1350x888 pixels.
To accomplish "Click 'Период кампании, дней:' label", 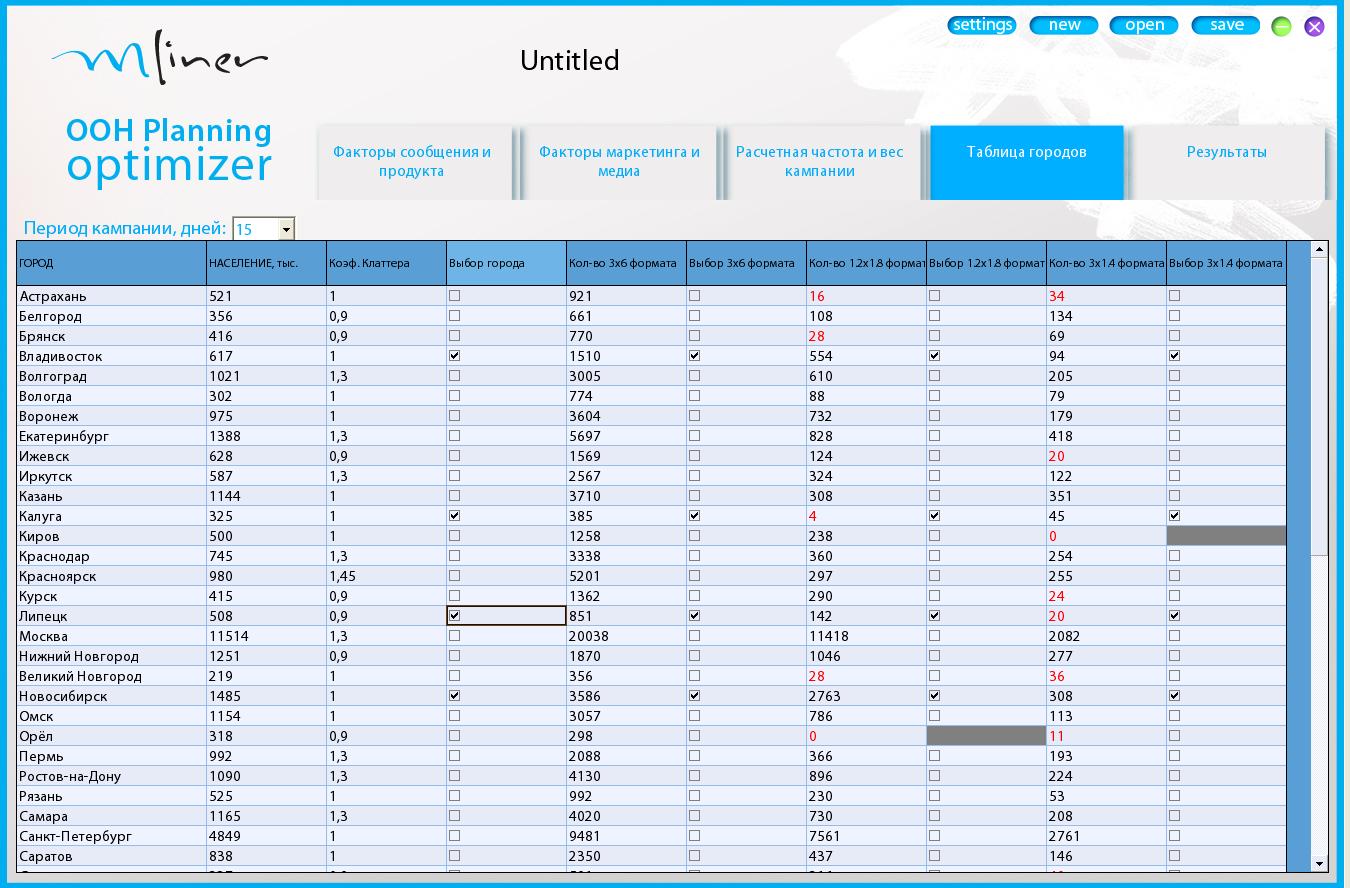I will click(125, 228).
